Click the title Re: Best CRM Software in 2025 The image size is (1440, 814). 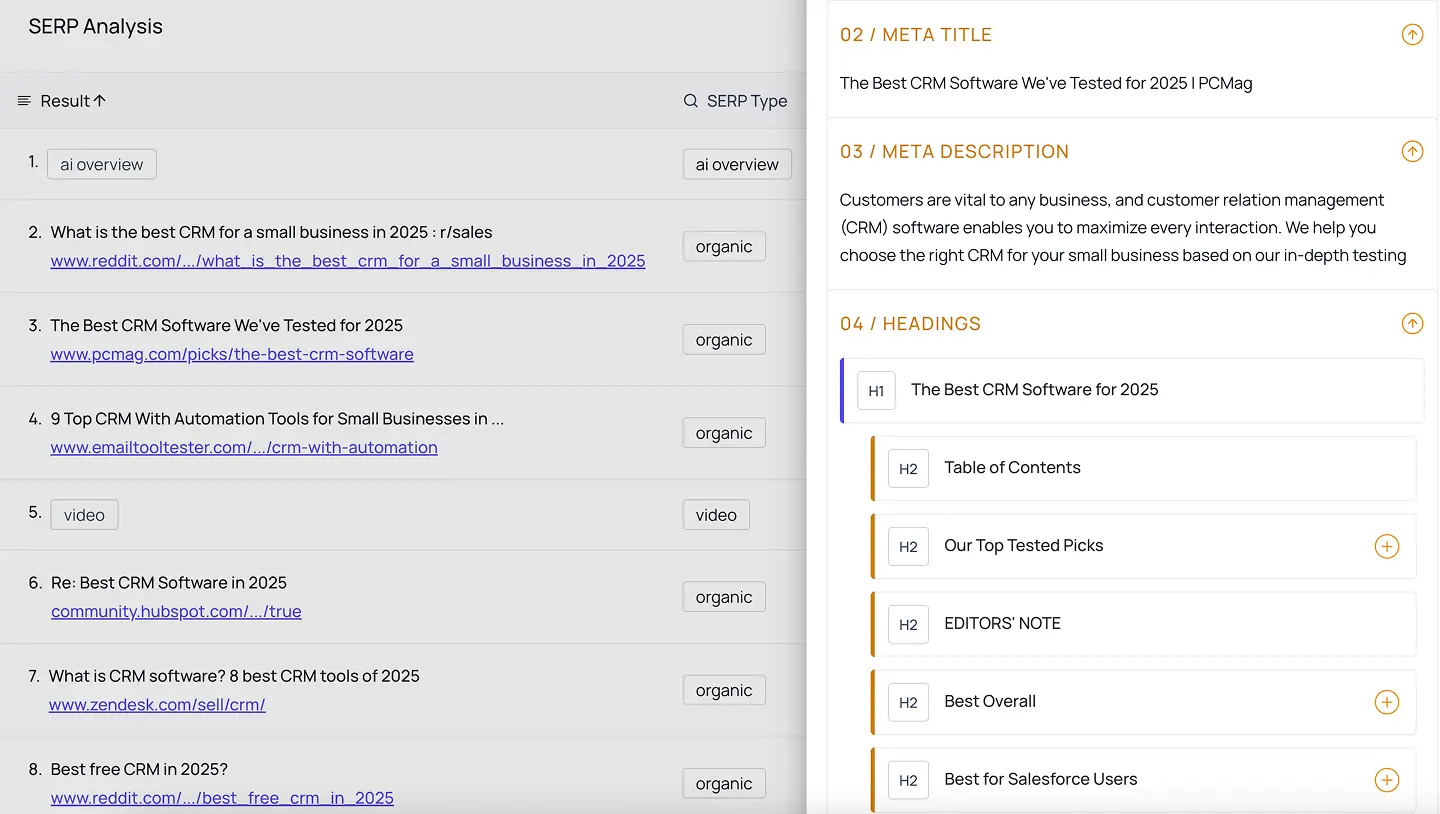(169, 582)
